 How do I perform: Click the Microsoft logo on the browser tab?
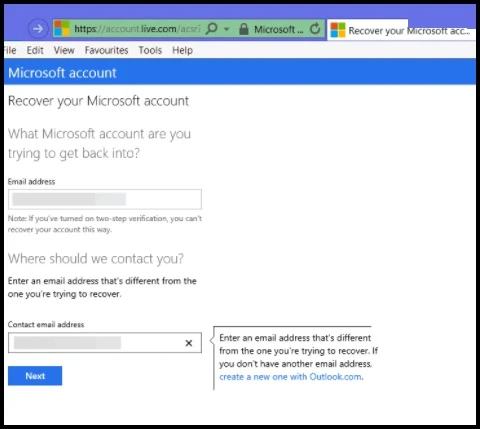[x=338, y=30]
